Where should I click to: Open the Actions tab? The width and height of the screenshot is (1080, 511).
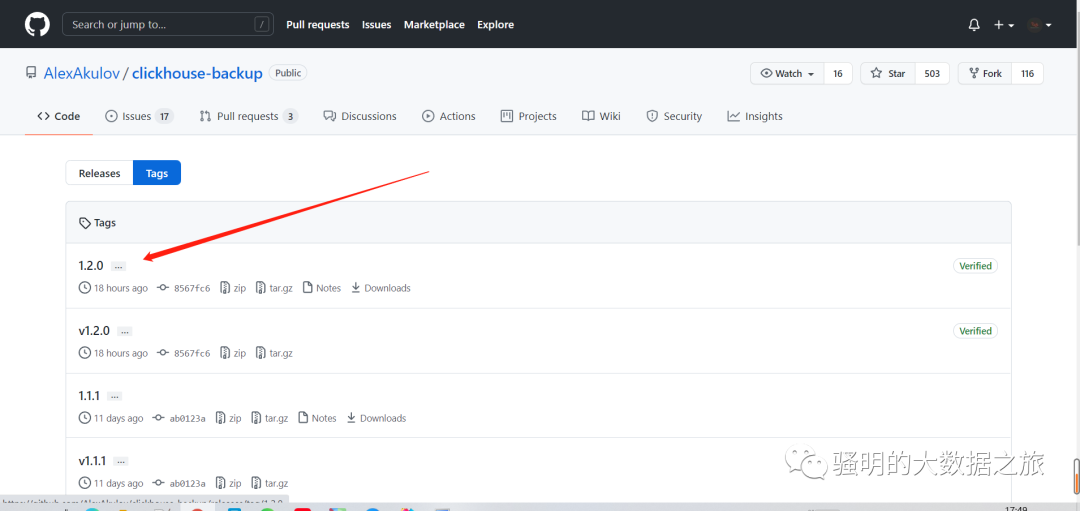(448, 116)
